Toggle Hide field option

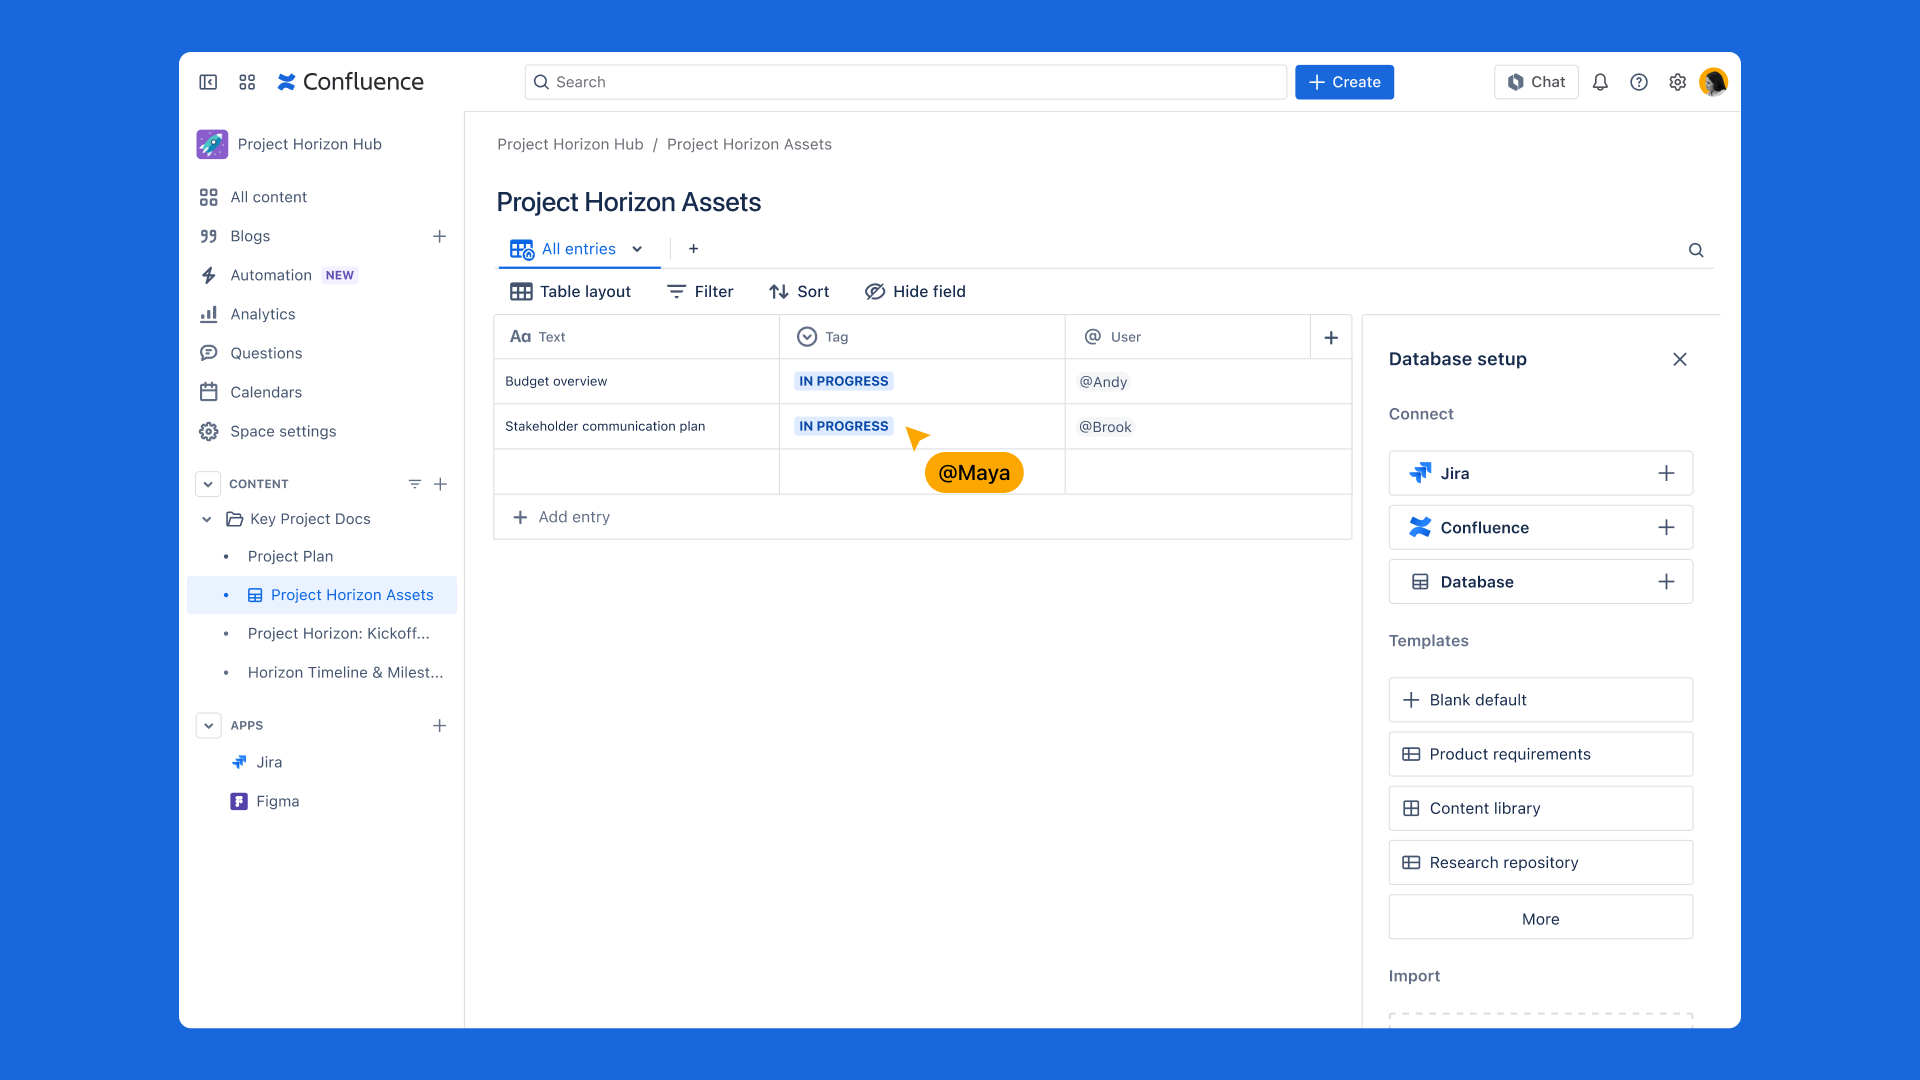pos(915,292)
